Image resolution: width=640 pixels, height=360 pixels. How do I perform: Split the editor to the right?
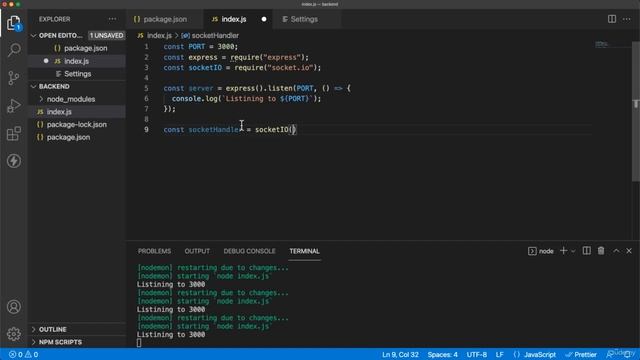point(611,19)
